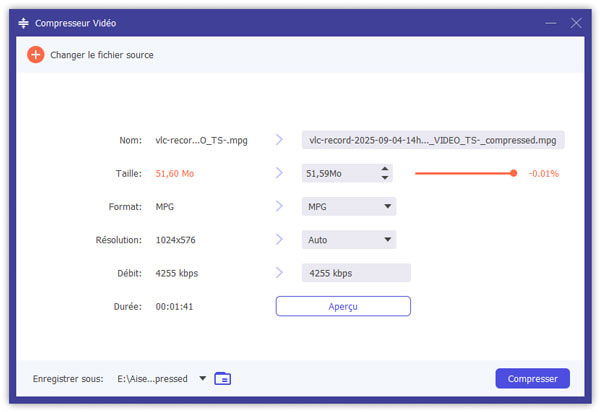This screenshot has width=600, height=412.
Task: Click the 4255 kbps bitrate field
Action: click(356, 273)
